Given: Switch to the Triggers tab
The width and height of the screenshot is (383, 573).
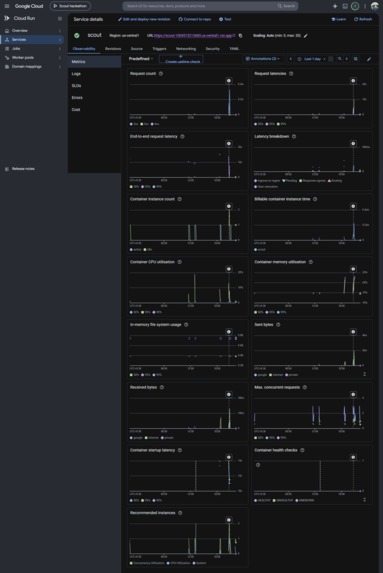Looking at the screenshot, I should (x=159, y=49).
